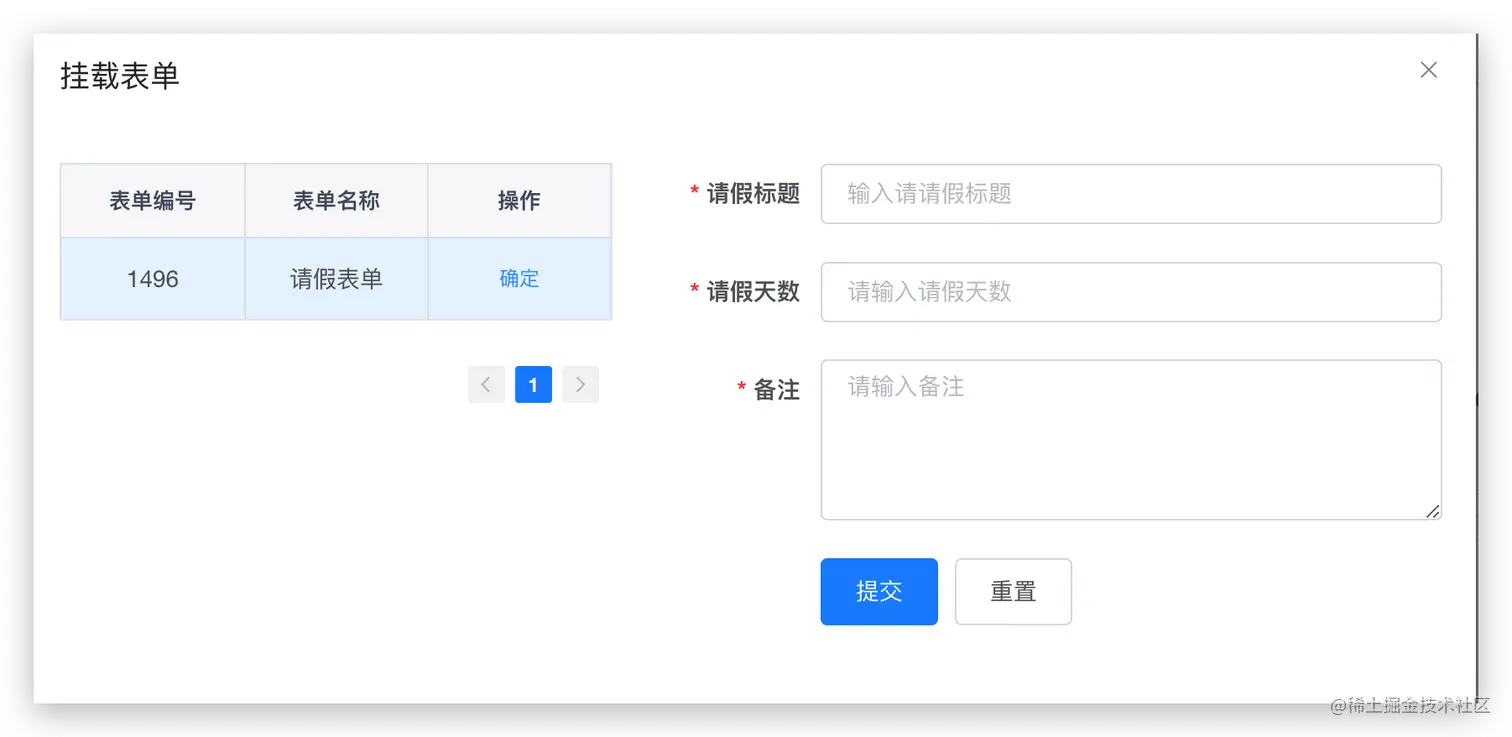Screen dimensions: 1512x737
Task: Select page 1 in pagination
Action: coord(533,385)
